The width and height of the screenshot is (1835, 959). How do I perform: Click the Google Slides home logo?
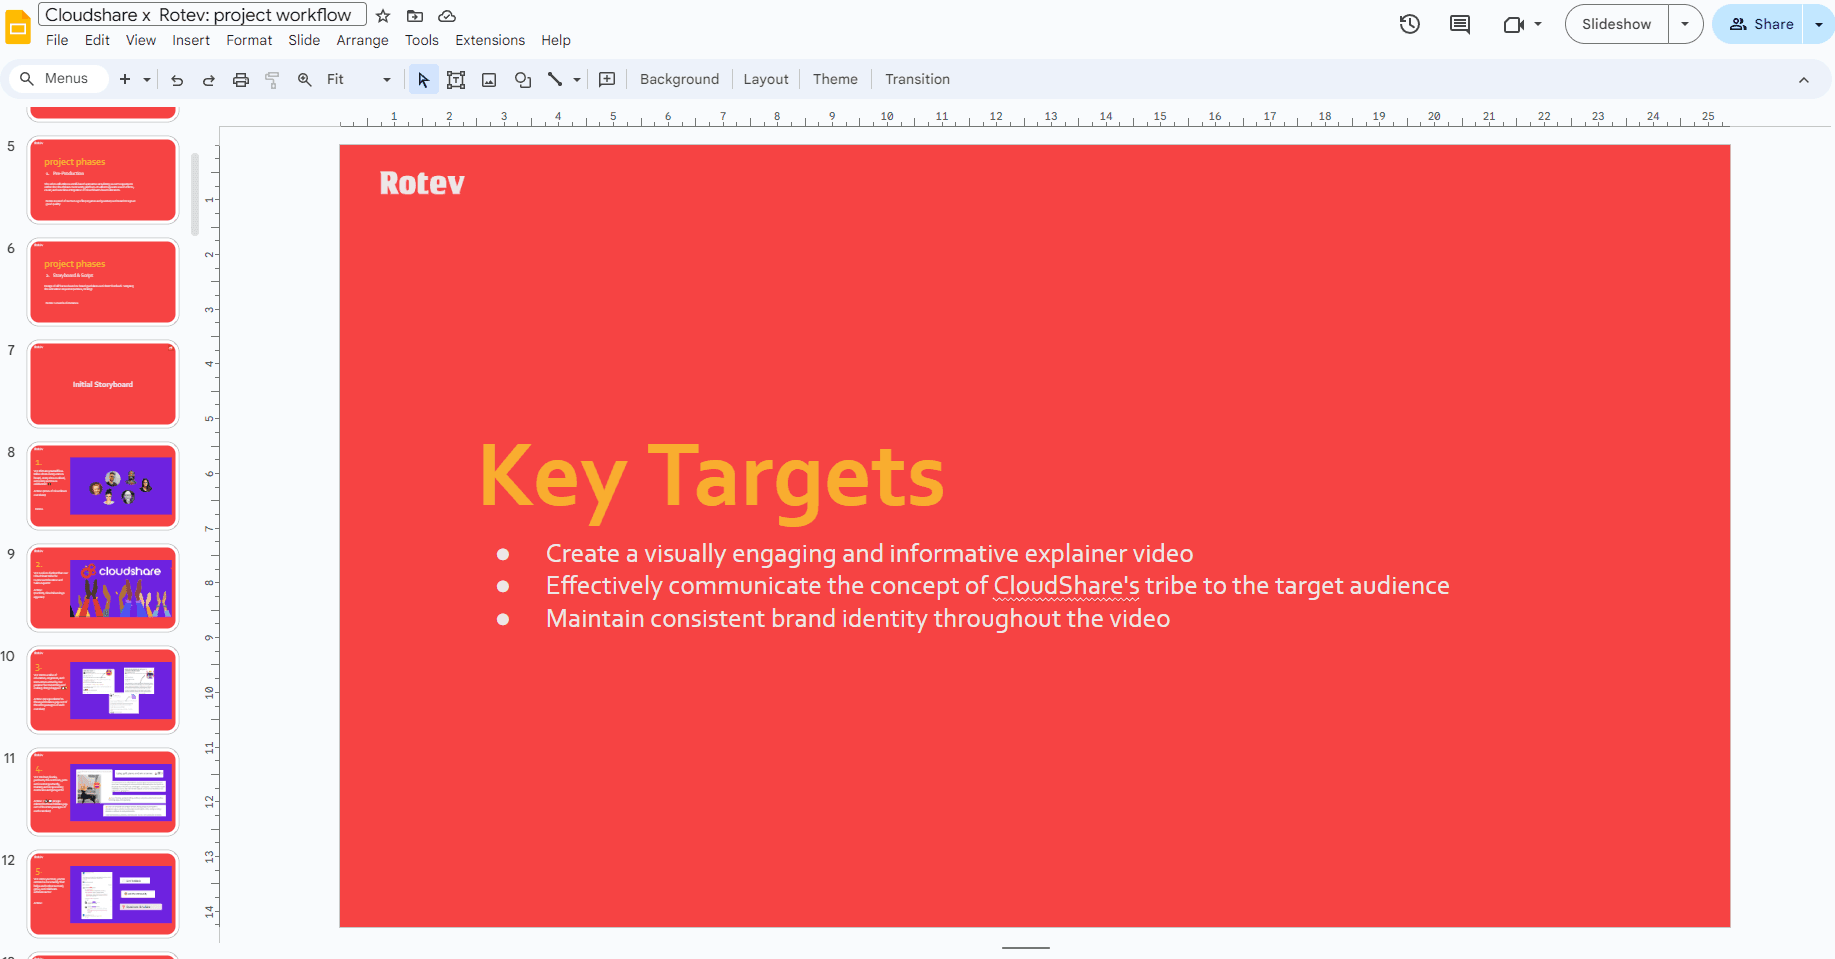point(18,27)
